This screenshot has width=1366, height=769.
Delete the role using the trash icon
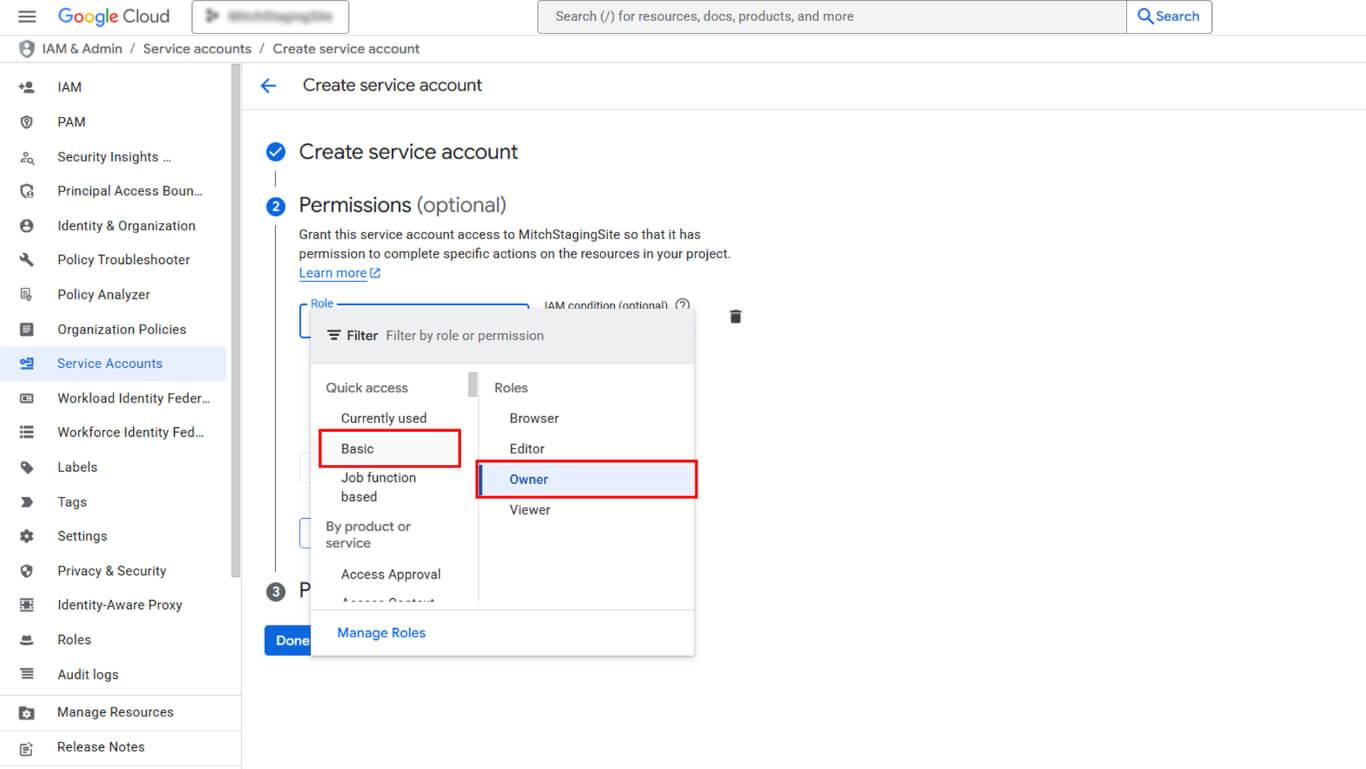(x=736, y=317)
